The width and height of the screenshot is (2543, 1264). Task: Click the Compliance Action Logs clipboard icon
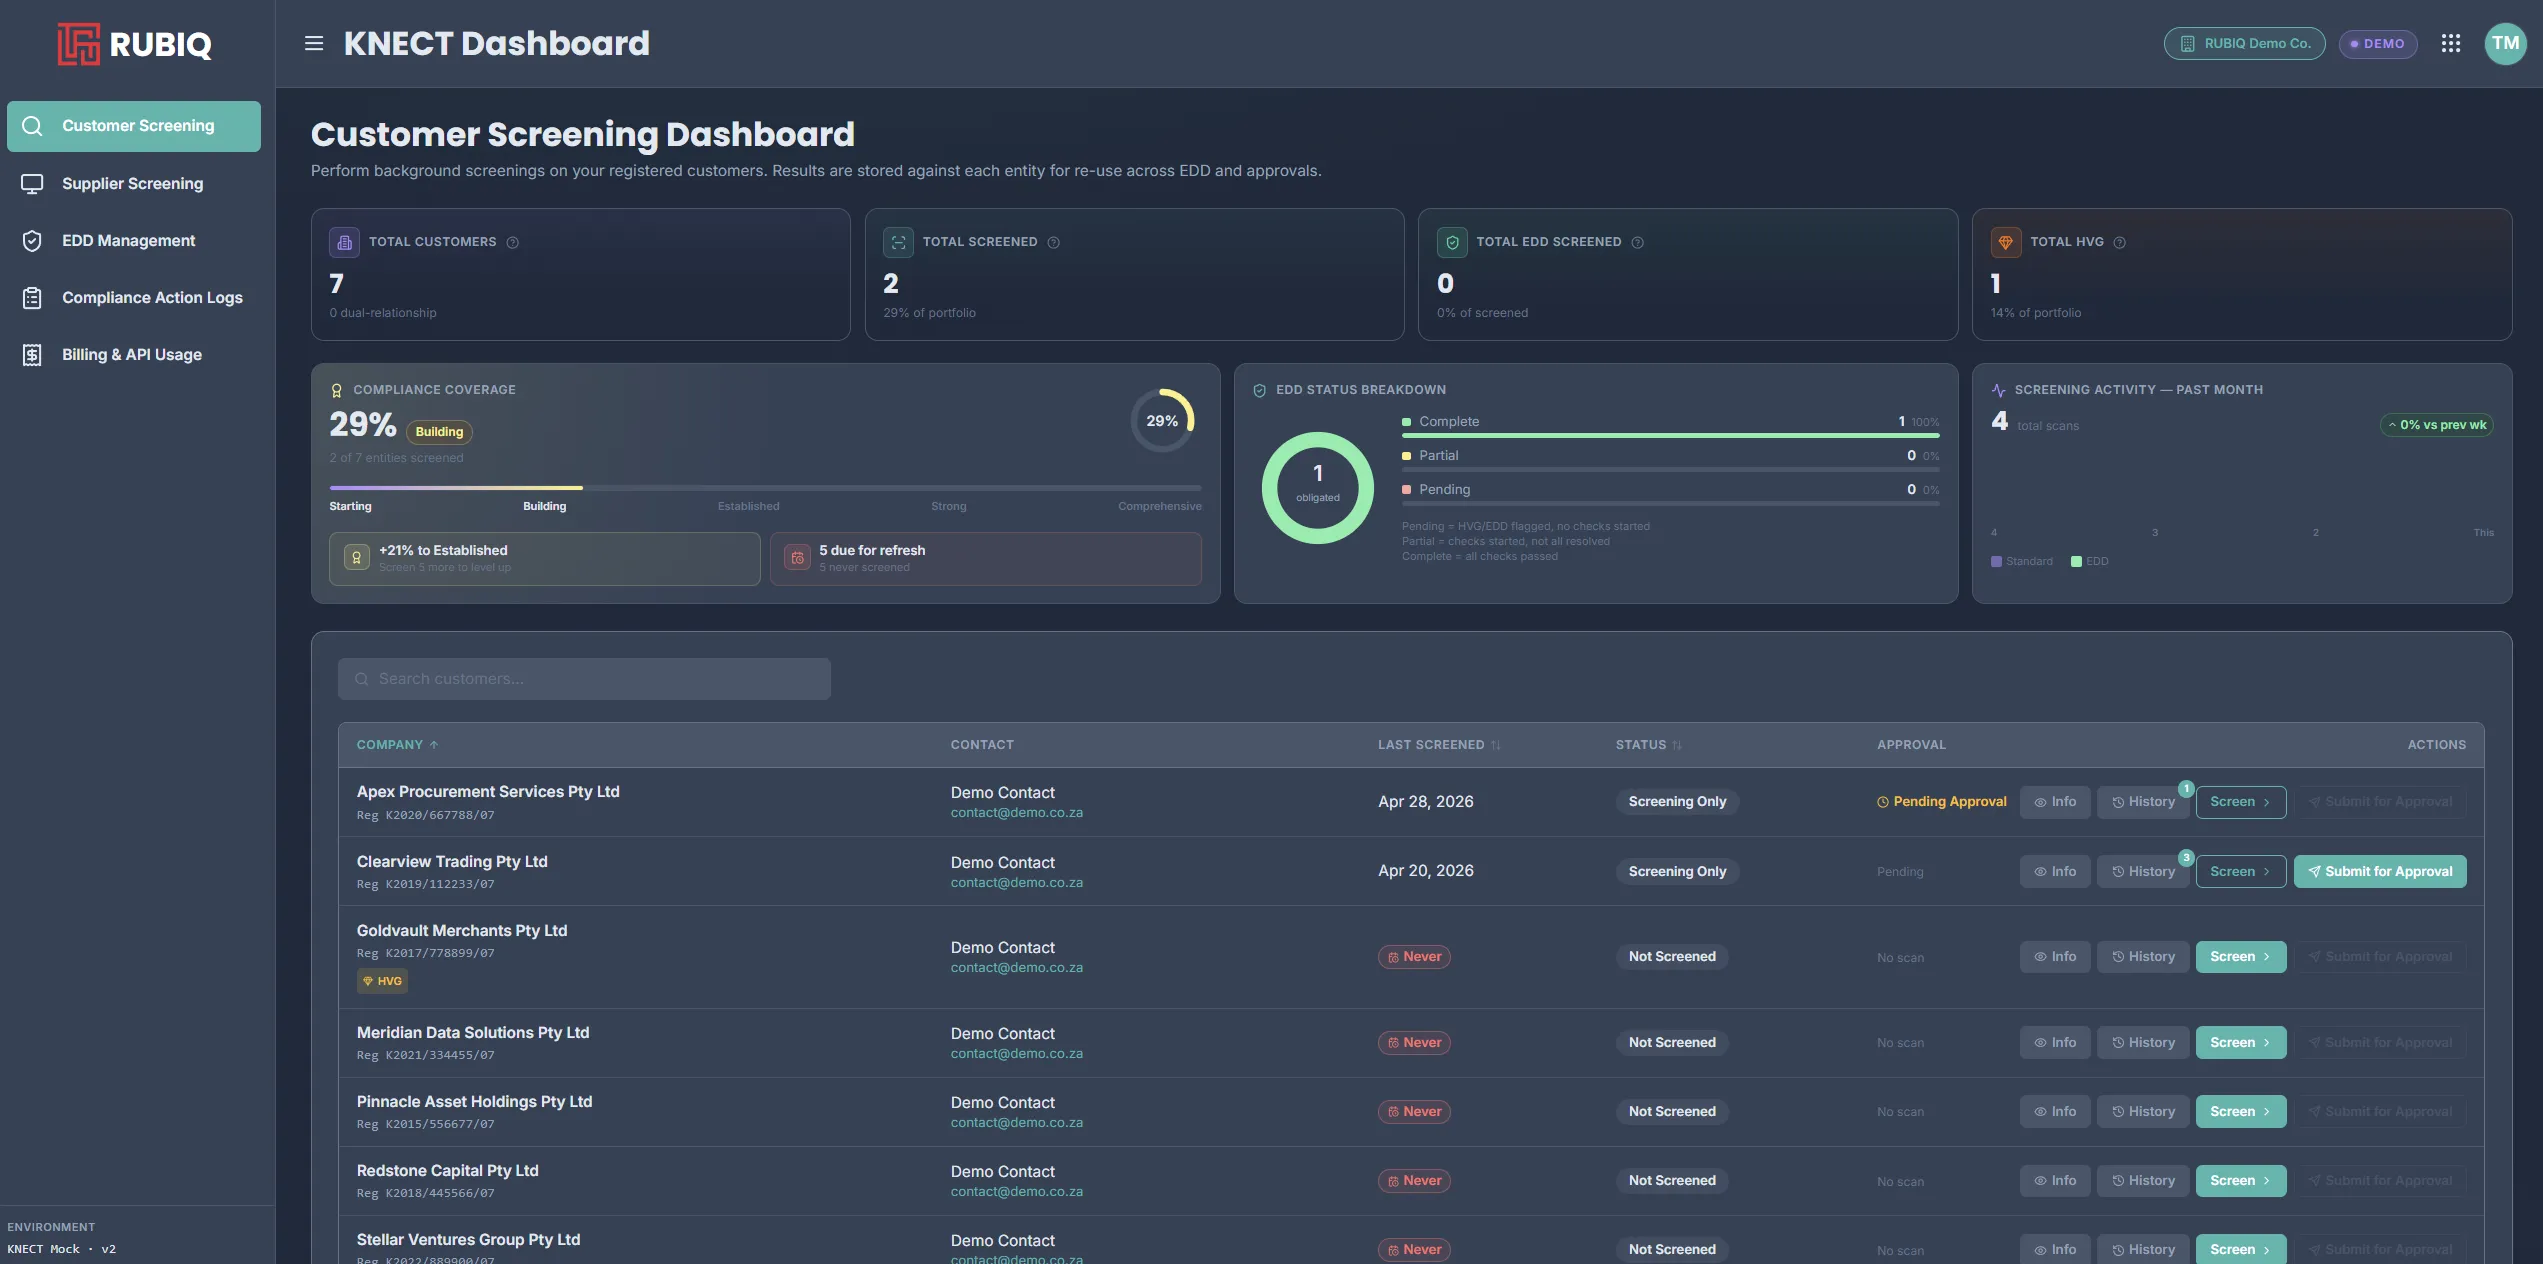point(32,298)
